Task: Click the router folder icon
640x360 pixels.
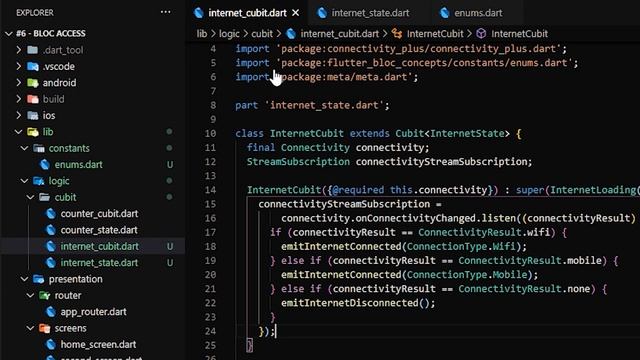Action: [44, 295]
